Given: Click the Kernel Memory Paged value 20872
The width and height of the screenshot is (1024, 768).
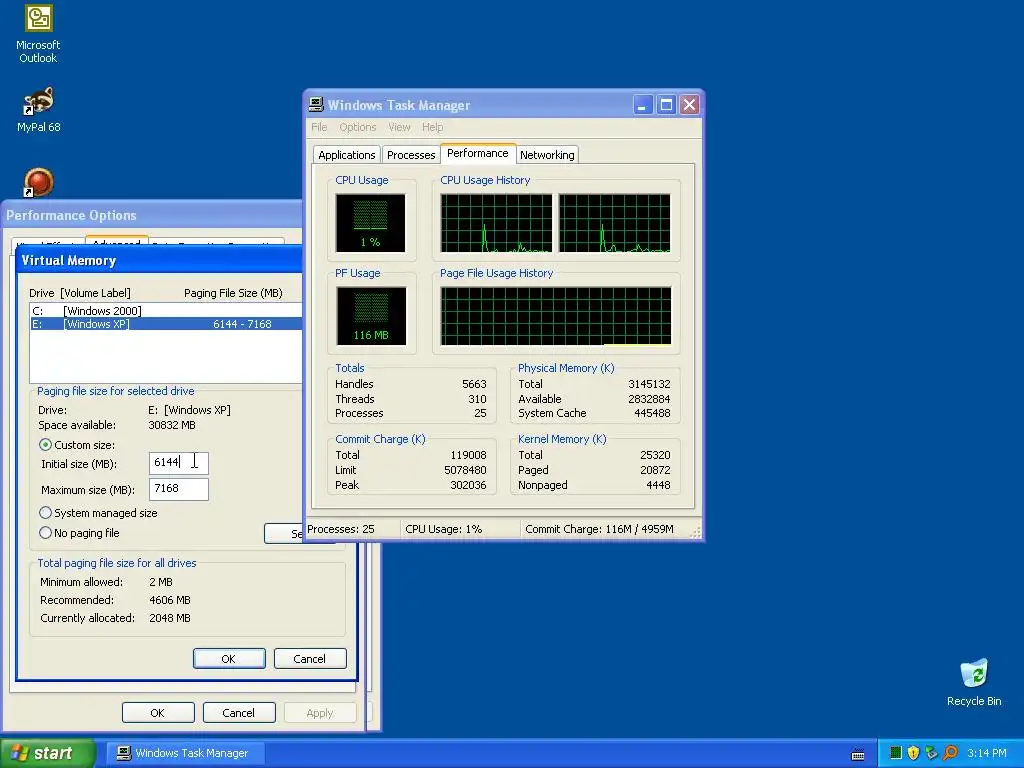Looking at the screenshot, I should click(x=655, y=470).
